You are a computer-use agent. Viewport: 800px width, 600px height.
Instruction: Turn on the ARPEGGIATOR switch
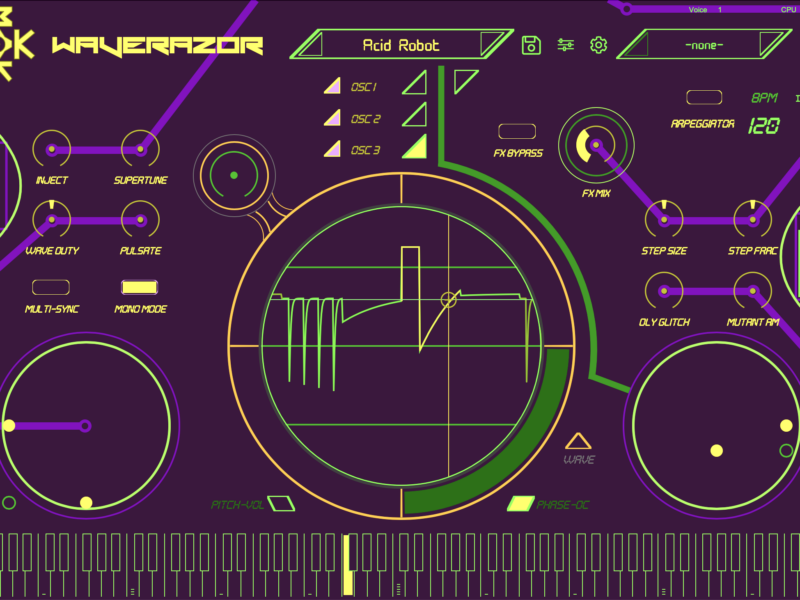click(x=704, y=98)
